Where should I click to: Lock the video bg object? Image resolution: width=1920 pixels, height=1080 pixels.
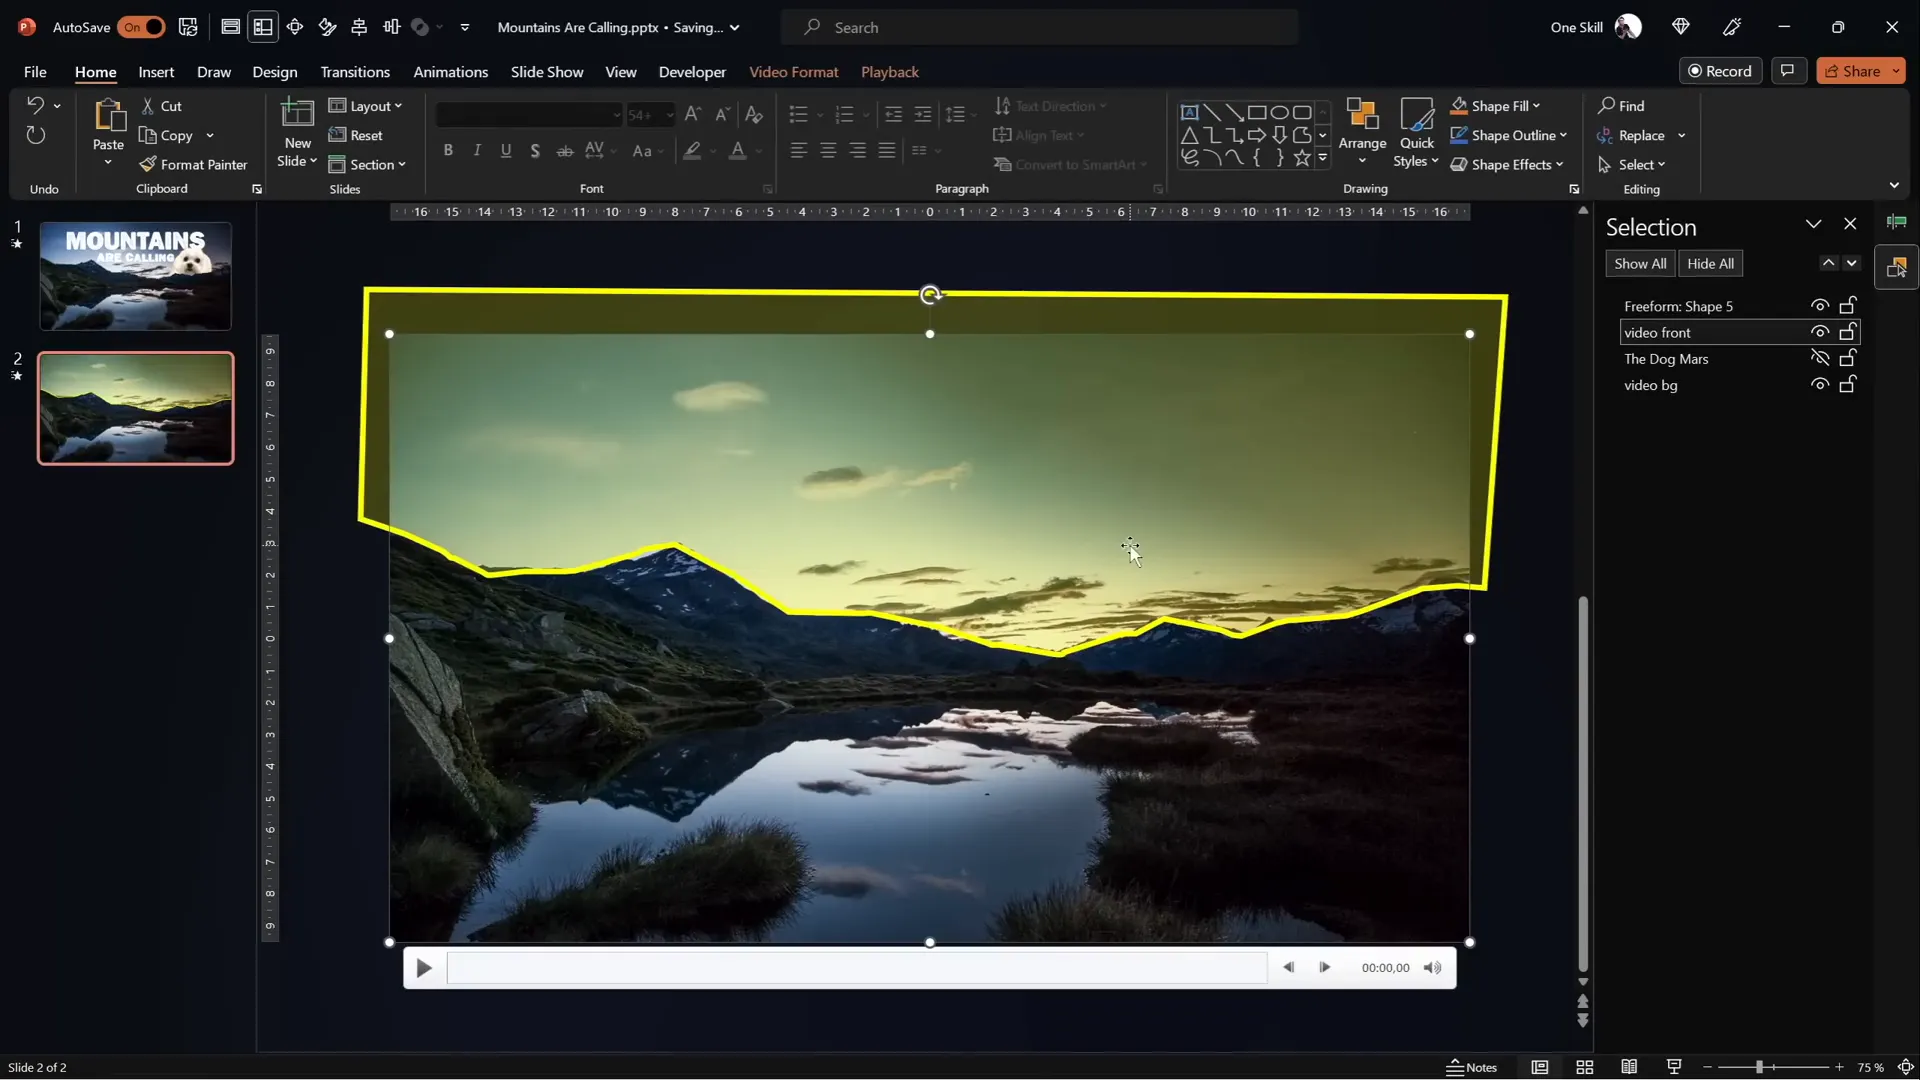(1848, 385)
